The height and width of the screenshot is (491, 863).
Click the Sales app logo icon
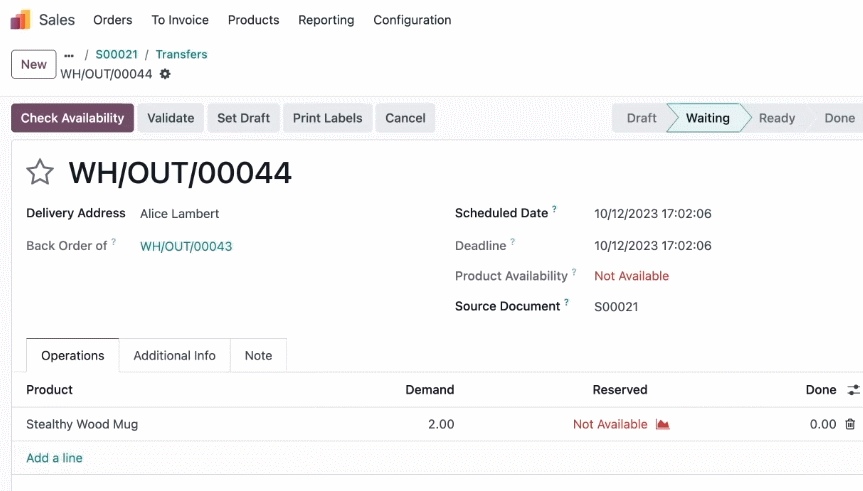20,20
